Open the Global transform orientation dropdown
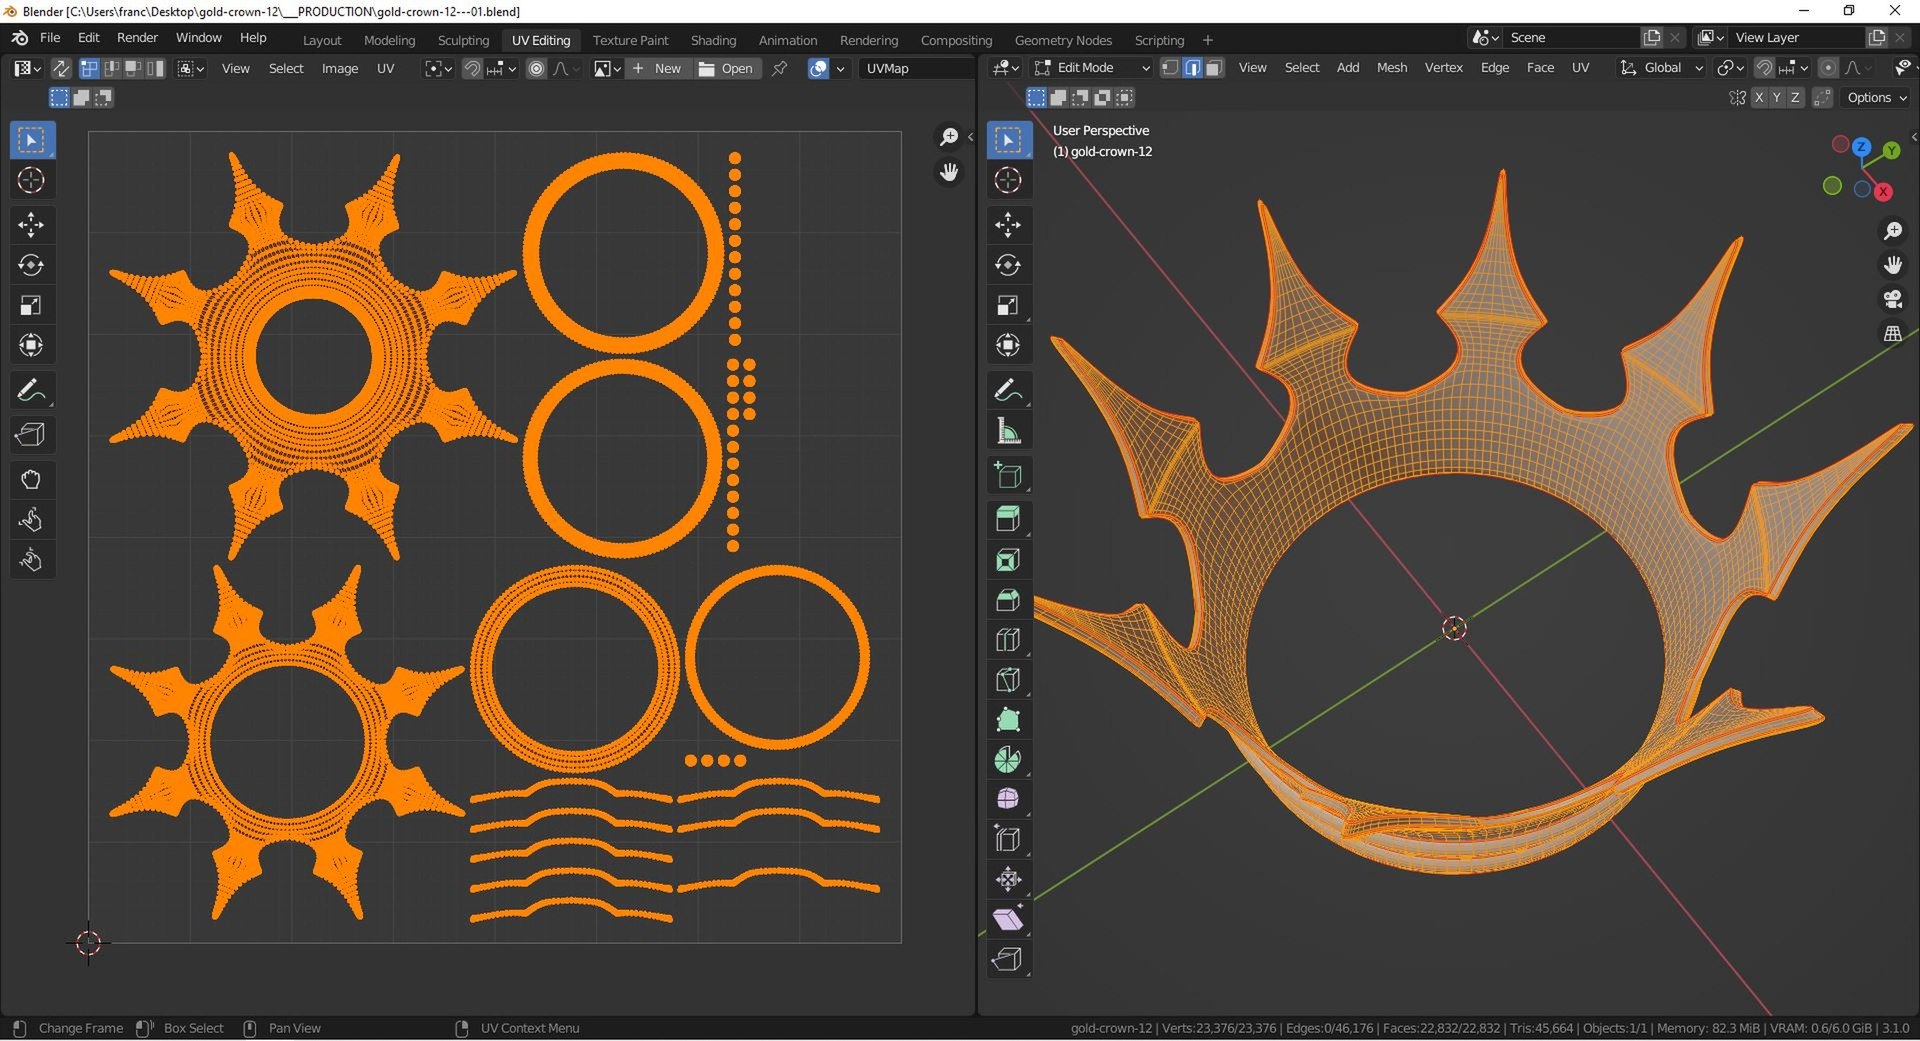The height and width of the screenshot is (1041, 1920). pyautogui.click(x=1661, y=67)
